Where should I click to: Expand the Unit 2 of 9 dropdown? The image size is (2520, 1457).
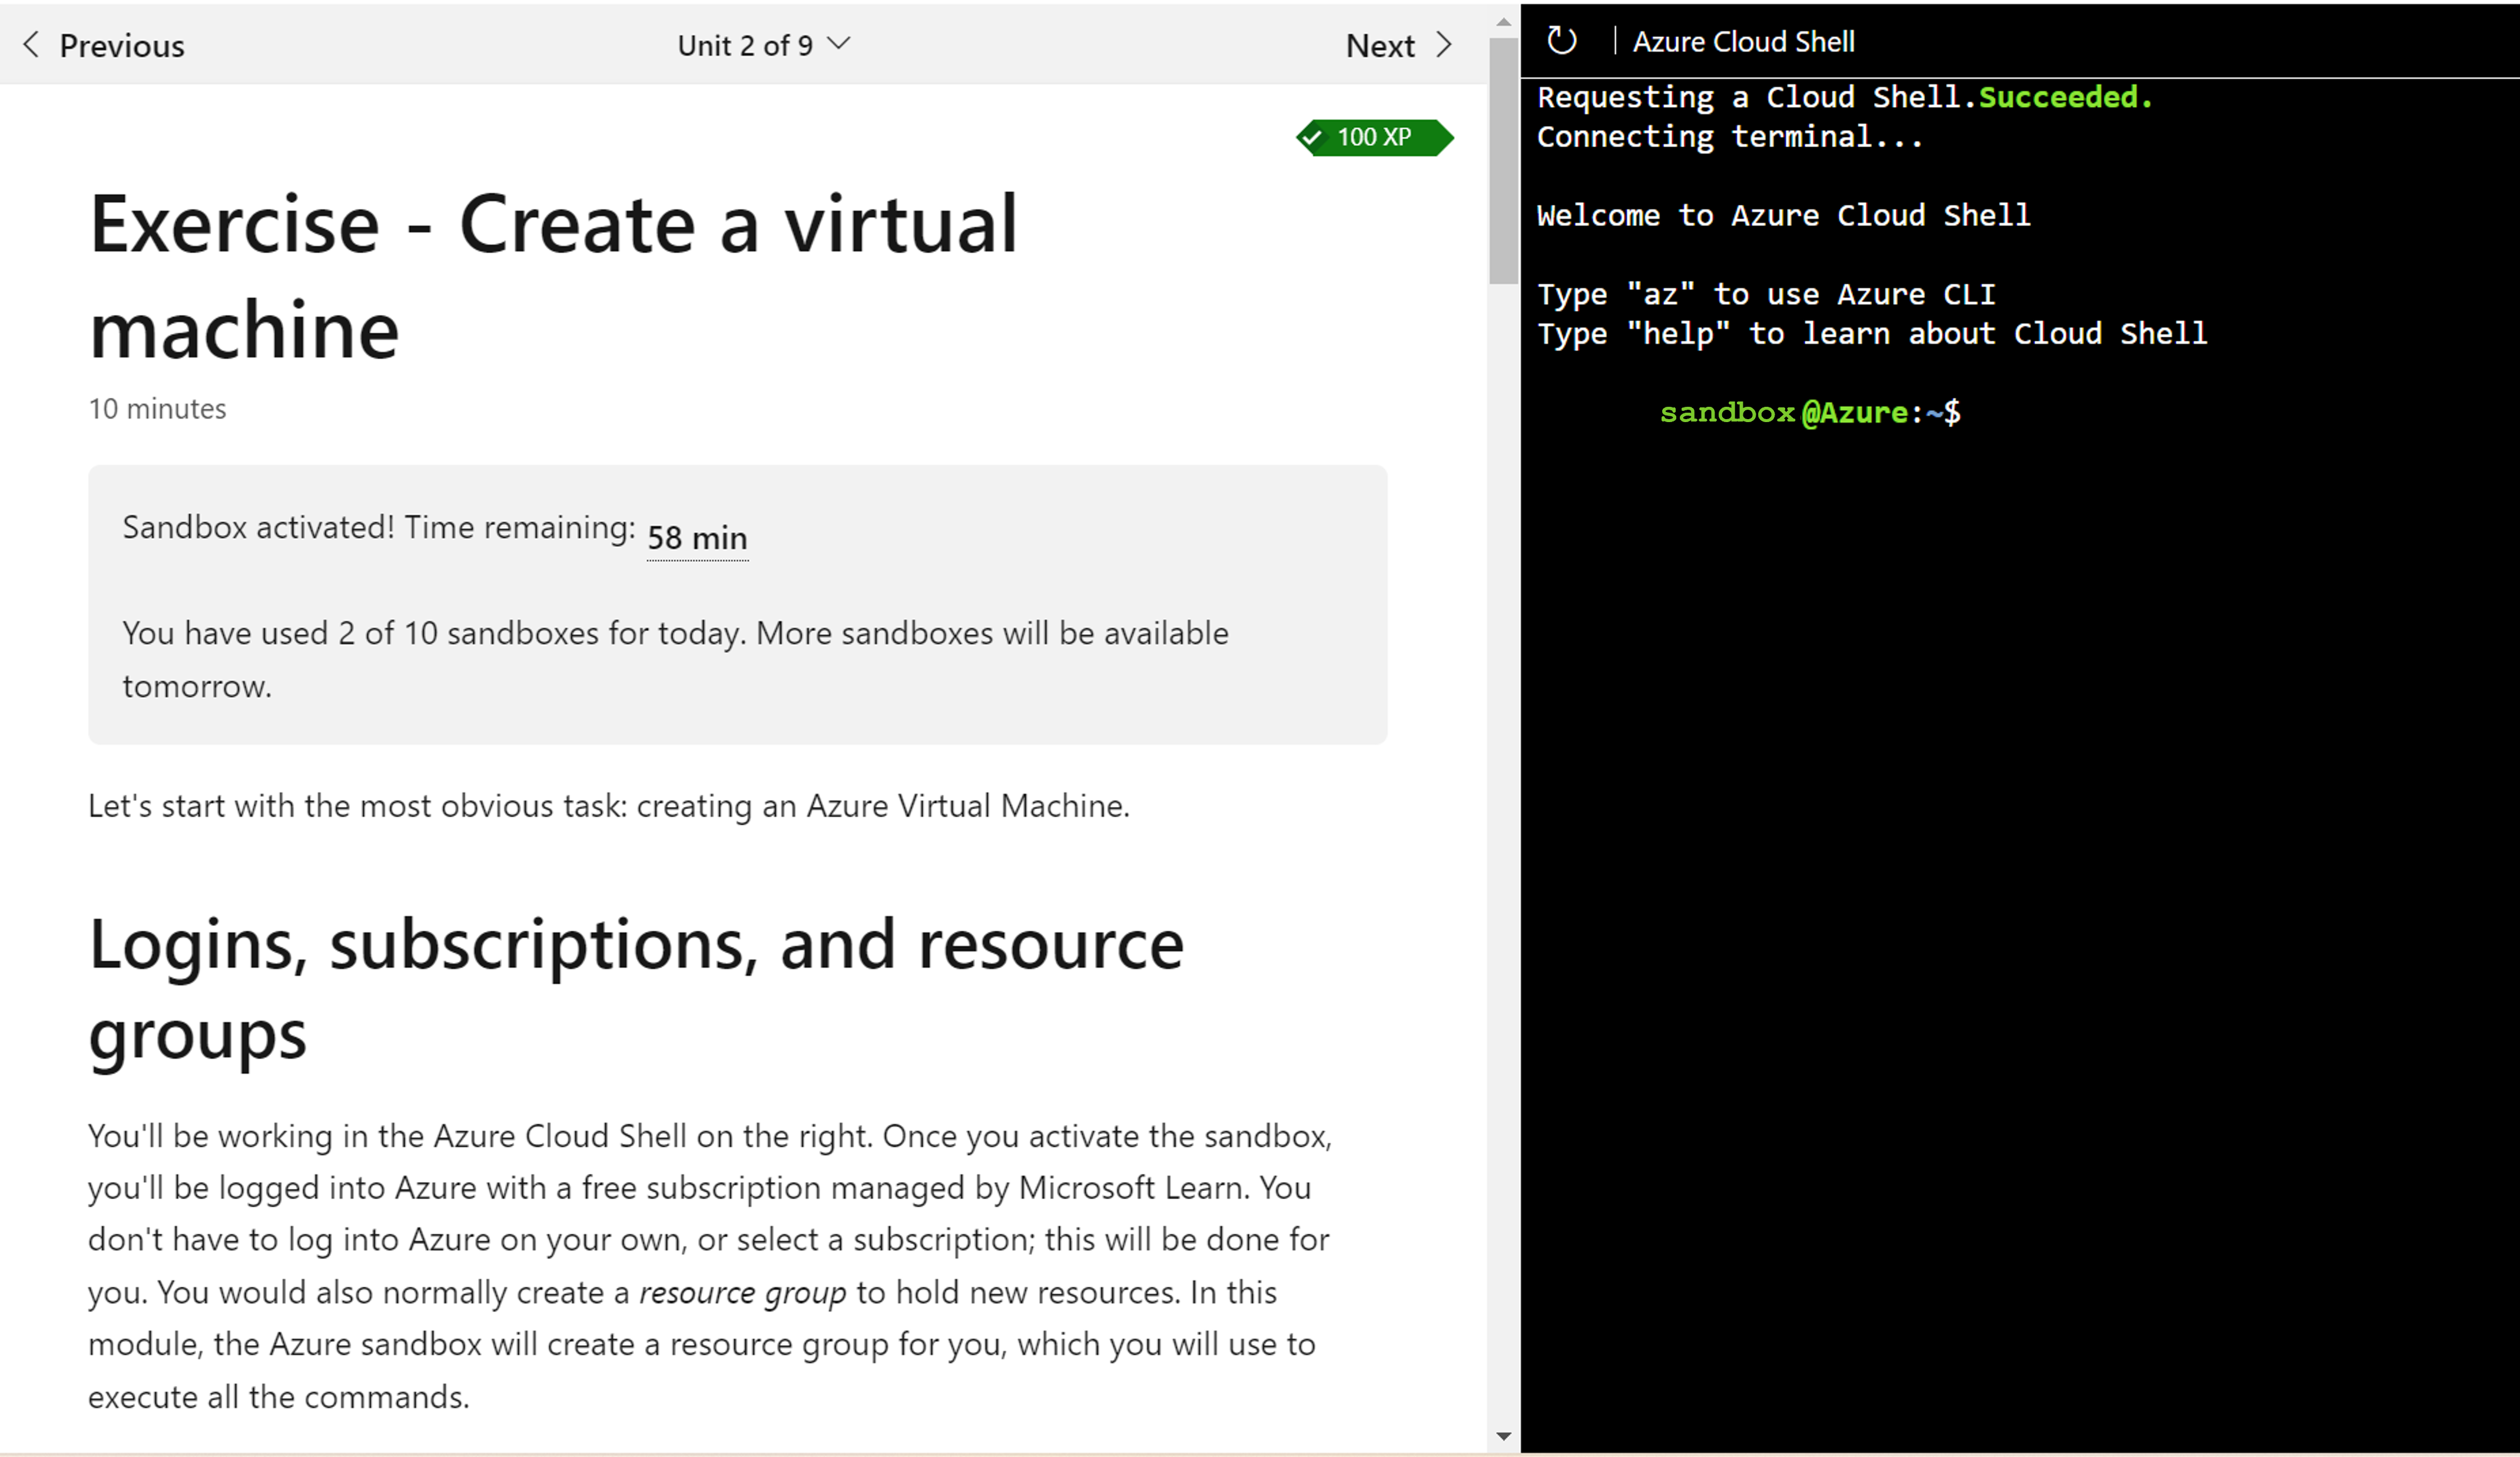(x=768, y=44)
